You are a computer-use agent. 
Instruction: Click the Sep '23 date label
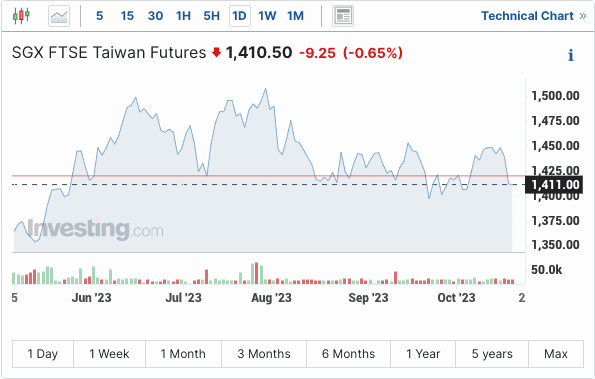pos(368,297)
